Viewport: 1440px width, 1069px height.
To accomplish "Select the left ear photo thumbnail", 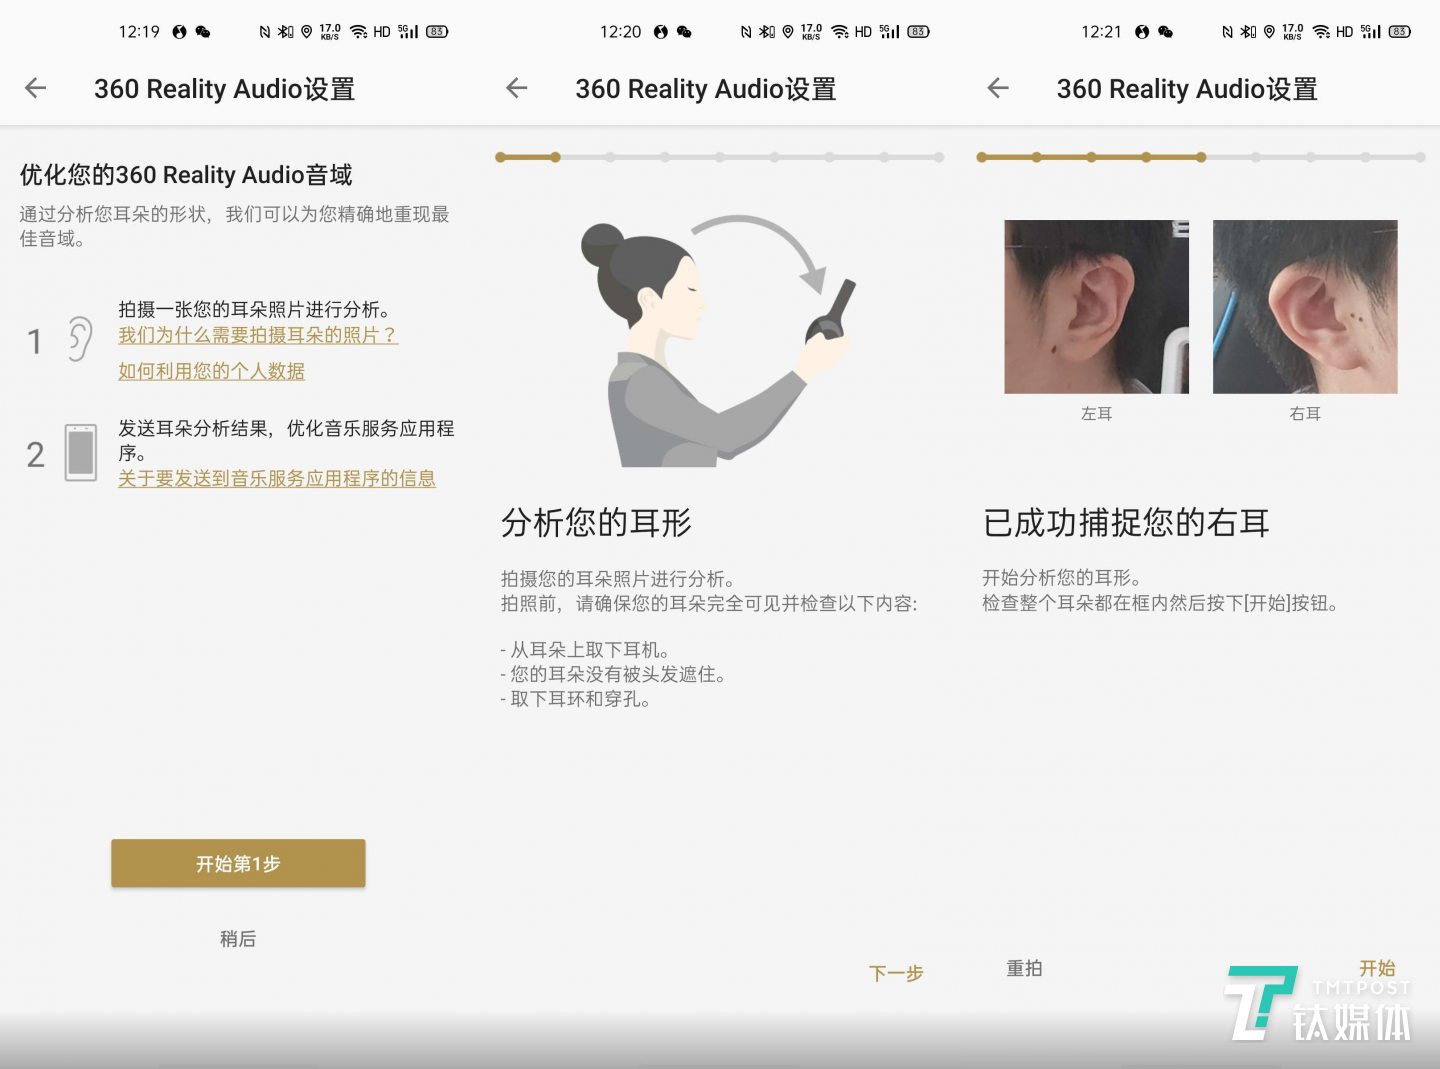I will point(1096,307).
